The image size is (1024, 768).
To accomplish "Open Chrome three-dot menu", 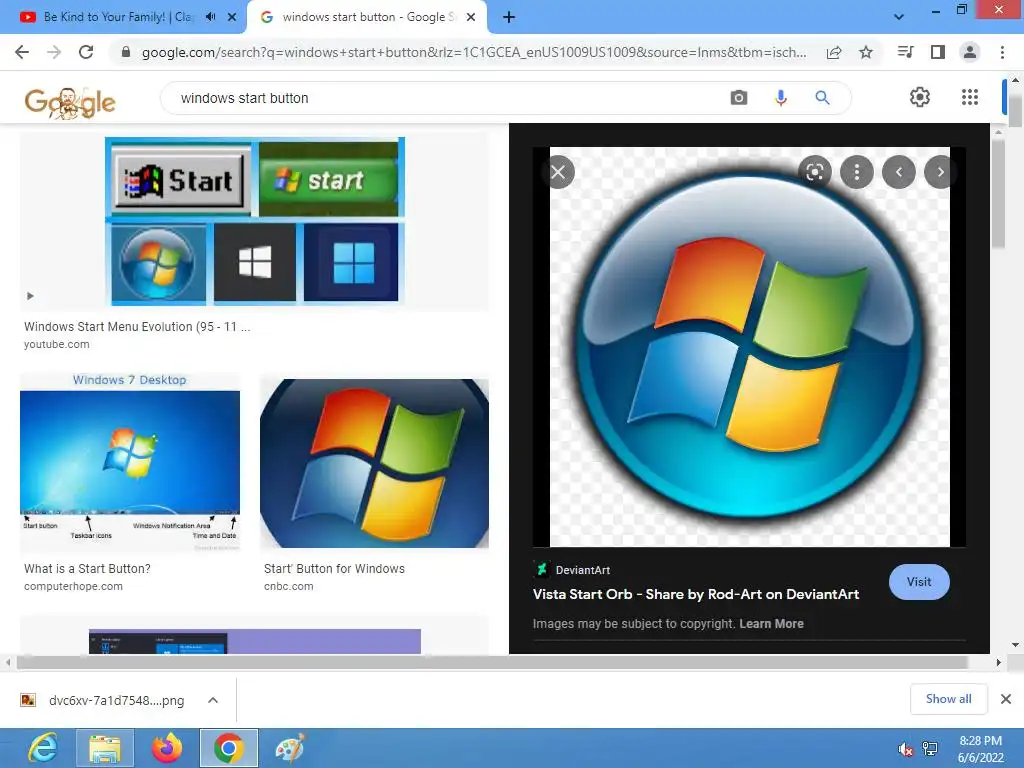I will point(1002,52).
